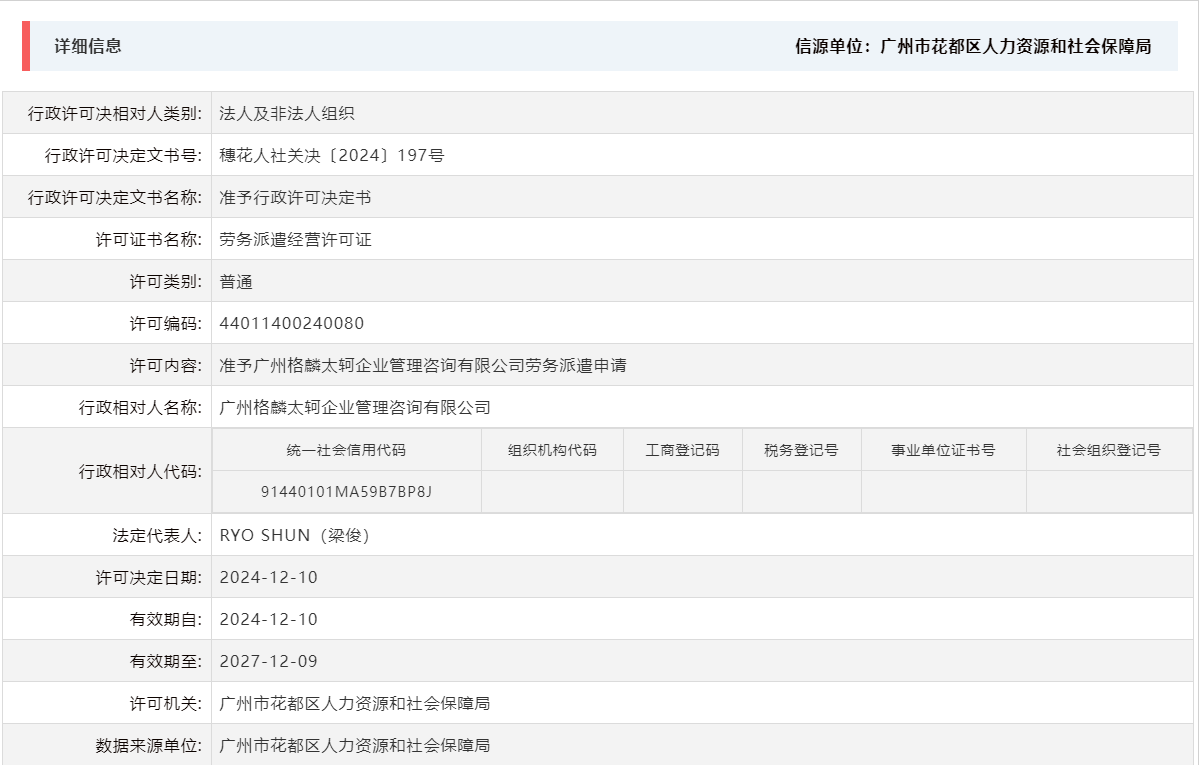
Task: Click the source unit 广州市花都区人力资源和社会保障局 link
Action: pos(1016,46)
